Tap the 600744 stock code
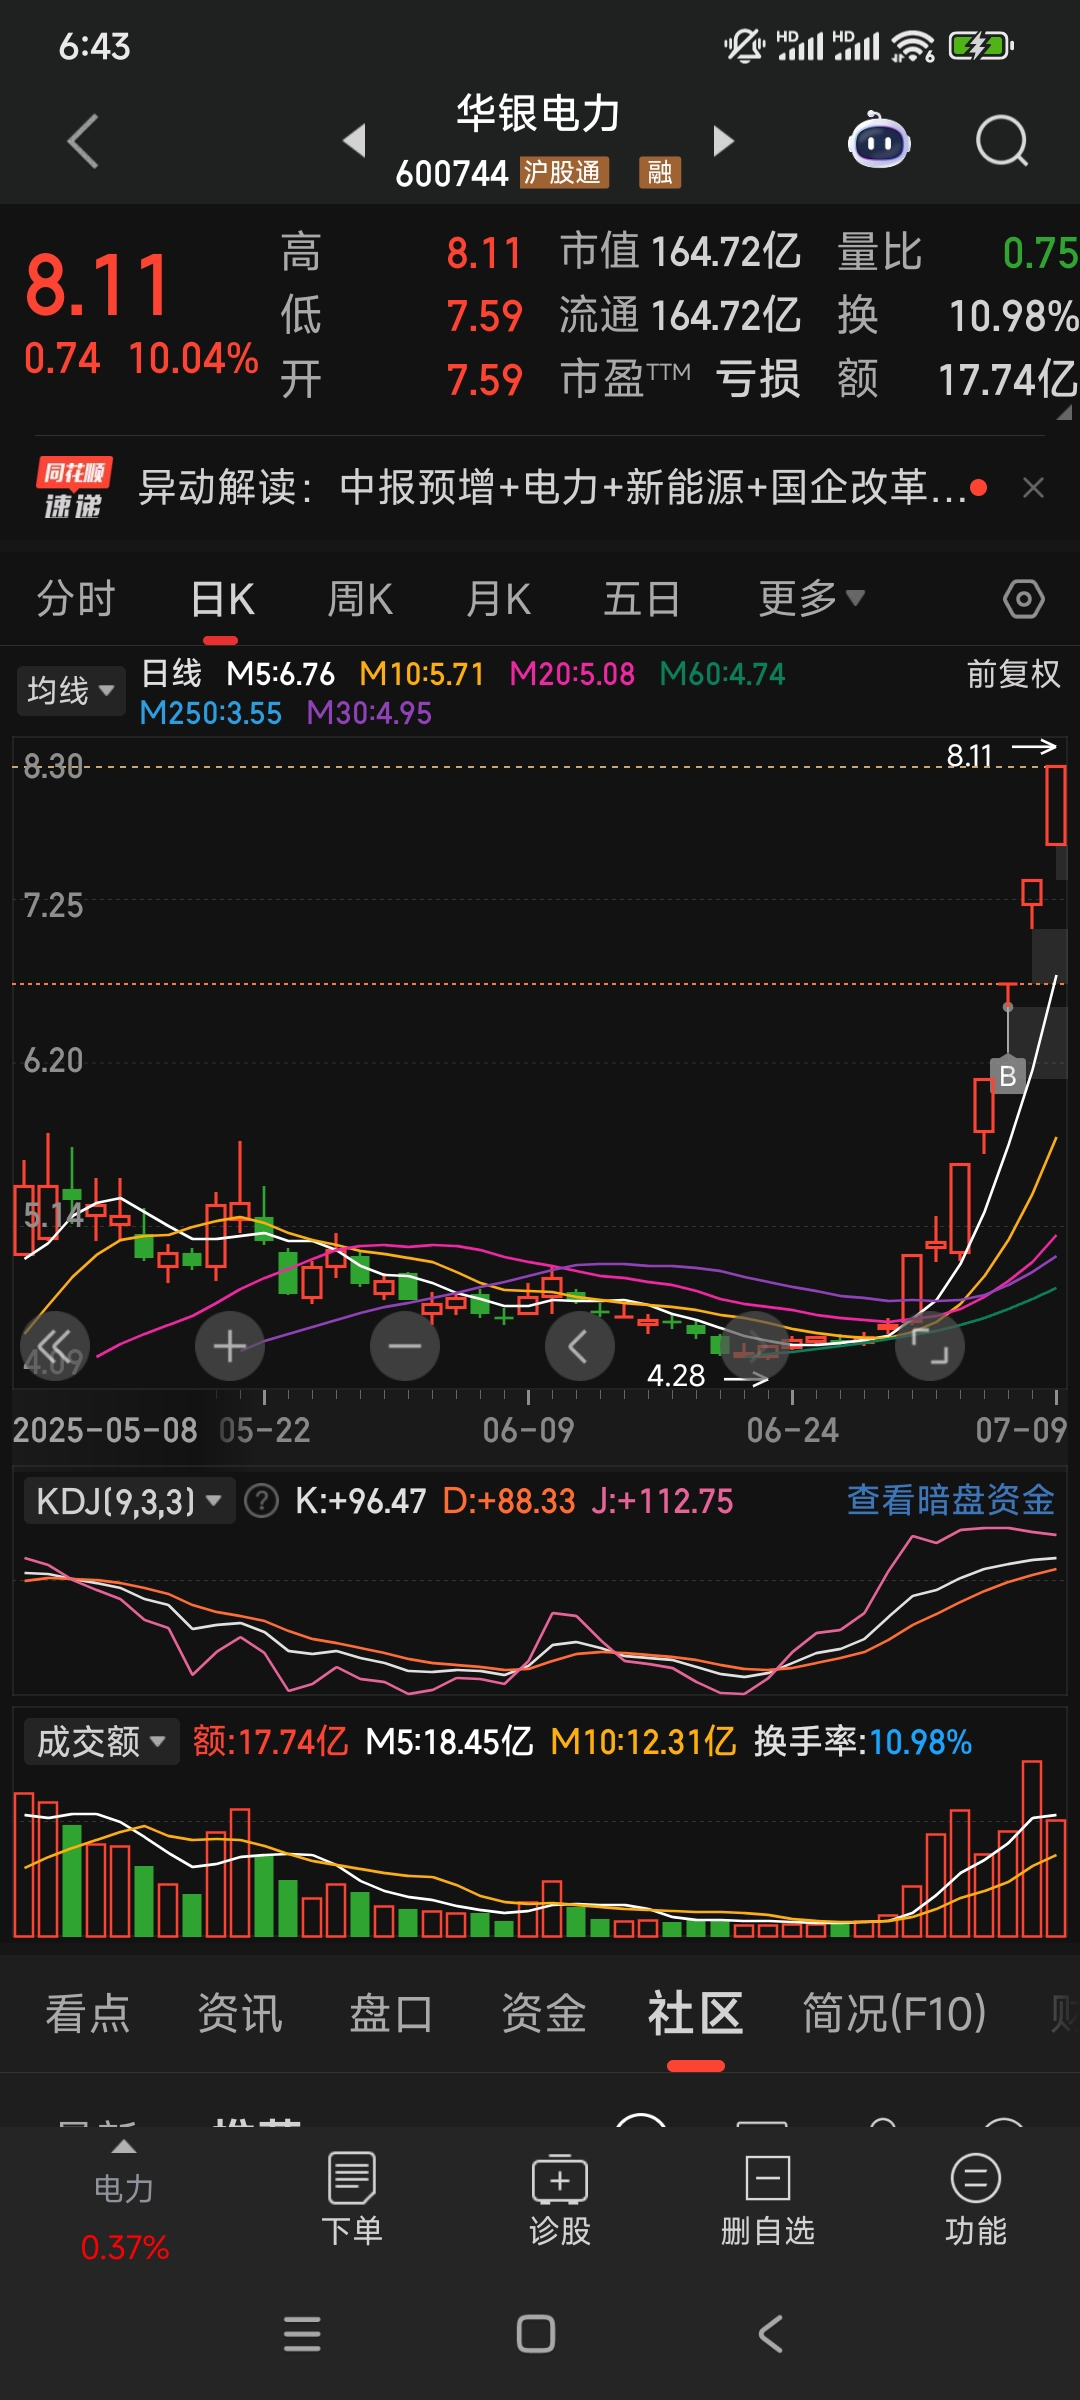Screen dimensions: 1080x2400 [x=452, y=173]
